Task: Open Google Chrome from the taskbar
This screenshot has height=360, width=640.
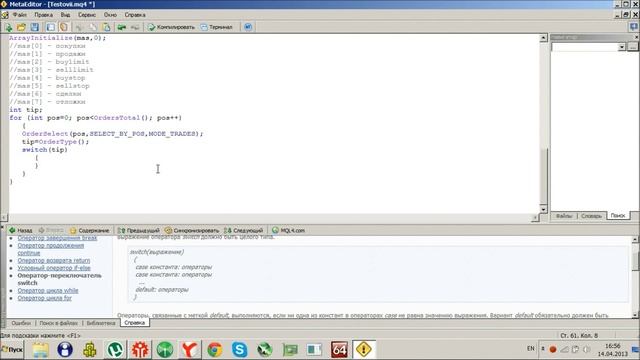Action: (x=215, y=350)
